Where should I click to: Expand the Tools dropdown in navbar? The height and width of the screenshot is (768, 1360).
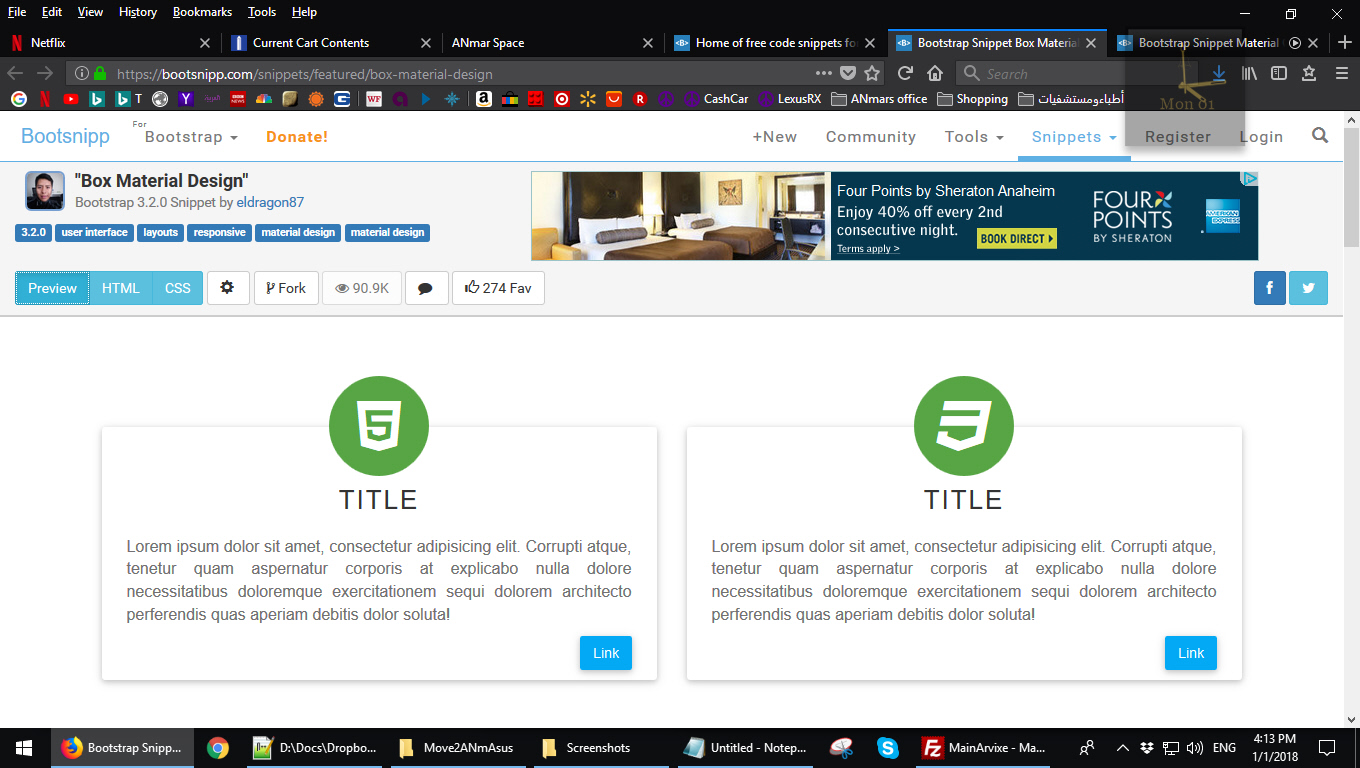coord(973,137)
